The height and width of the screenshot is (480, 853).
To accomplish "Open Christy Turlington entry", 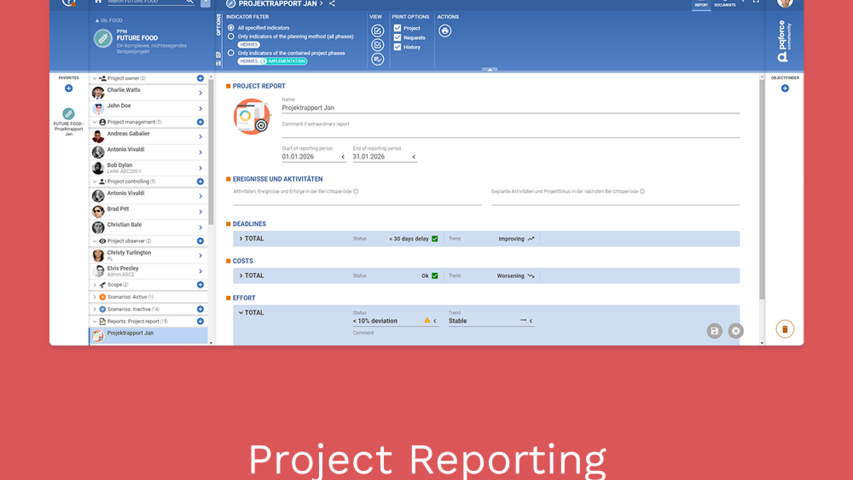I will pyautogui.click(x=149, y=255).
